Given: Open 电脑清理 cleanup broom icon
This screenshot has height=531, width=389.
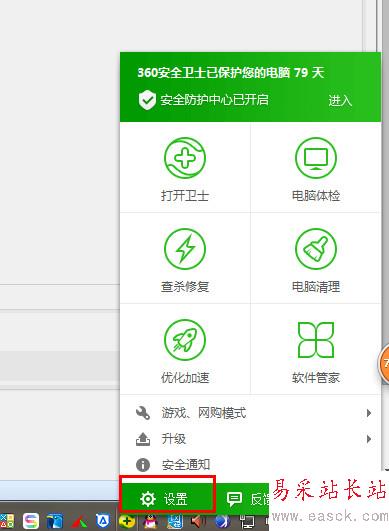Looking at the screenshot, I should point(316,249).
